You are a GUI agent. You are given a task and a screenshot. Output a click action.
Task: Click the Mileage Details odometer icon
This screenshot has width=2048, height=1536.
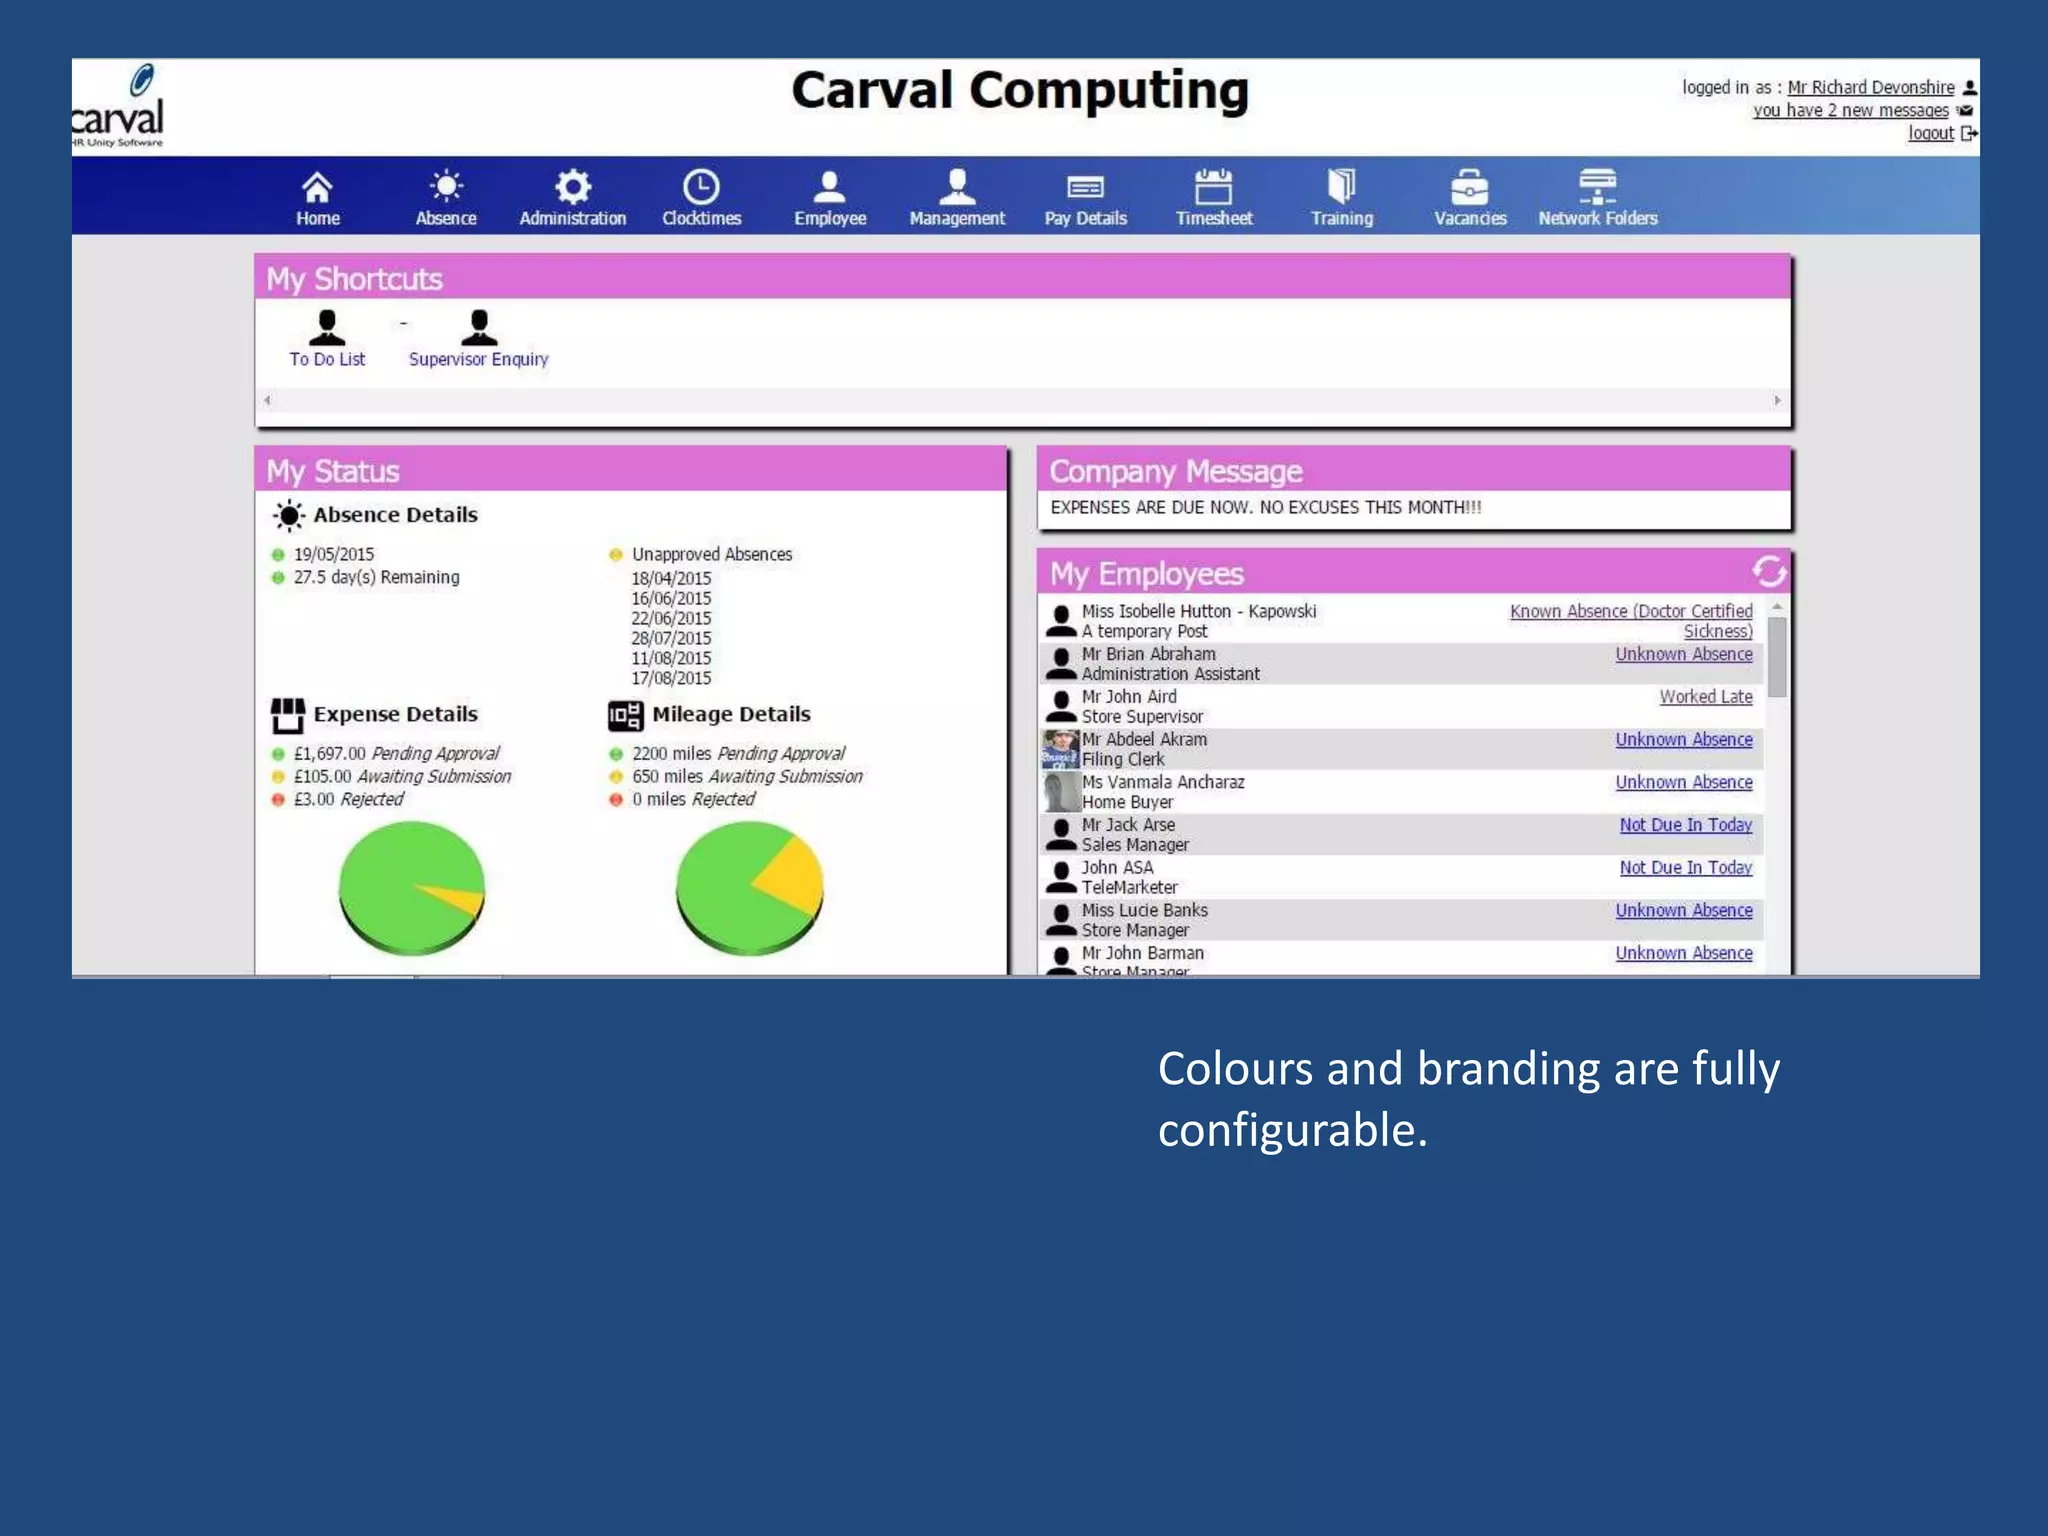[x=625, y=715]
